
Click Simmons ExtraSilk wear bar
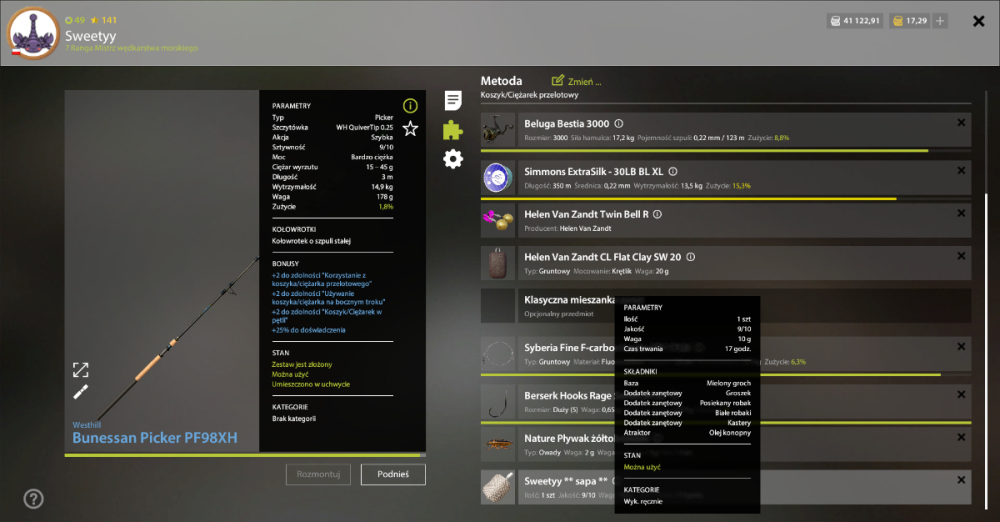click(x=726, y=199)
